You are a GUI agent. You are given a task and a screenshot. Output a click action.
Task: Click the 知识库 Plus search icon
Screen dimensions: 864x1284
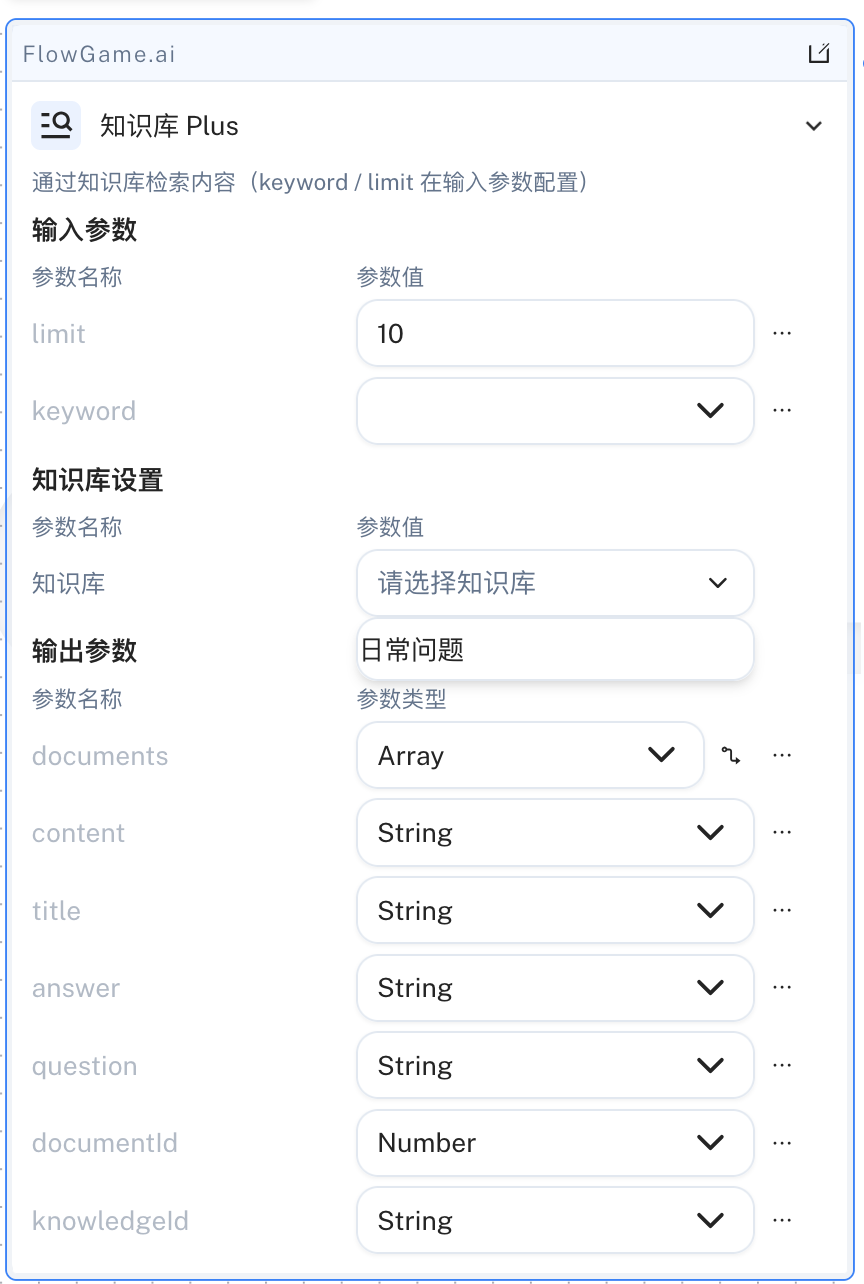(x=56, y=125)
